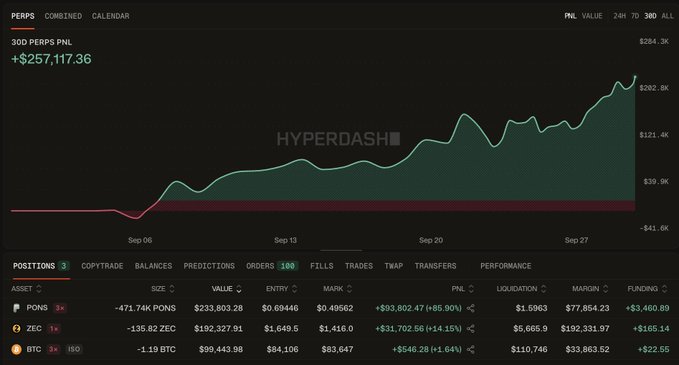
Task: Open the TRANSFERS tab
Action: pyautogui.click(x=435, y=266)
